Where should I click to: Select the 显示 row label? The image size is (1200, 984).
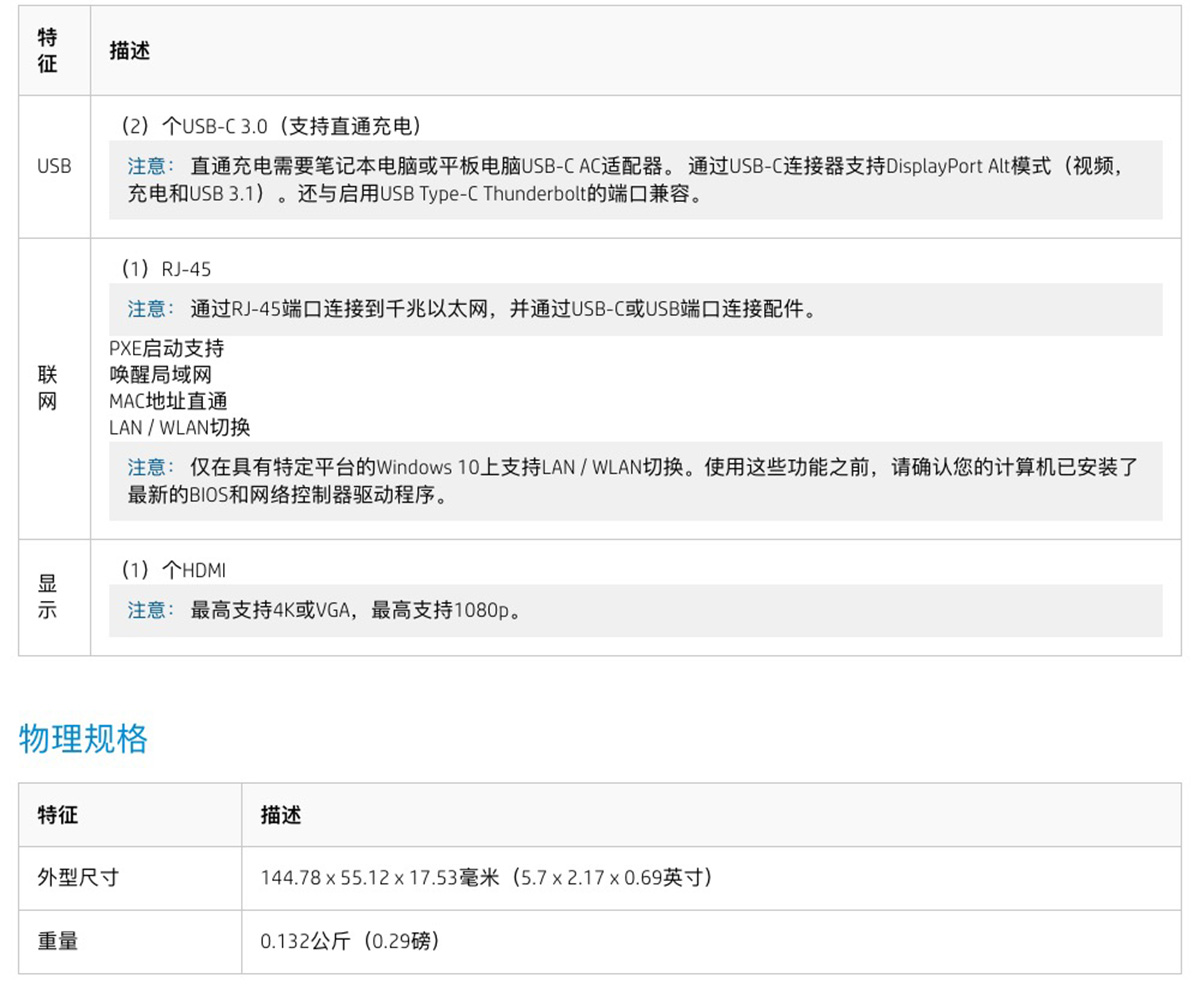(47, 597)
